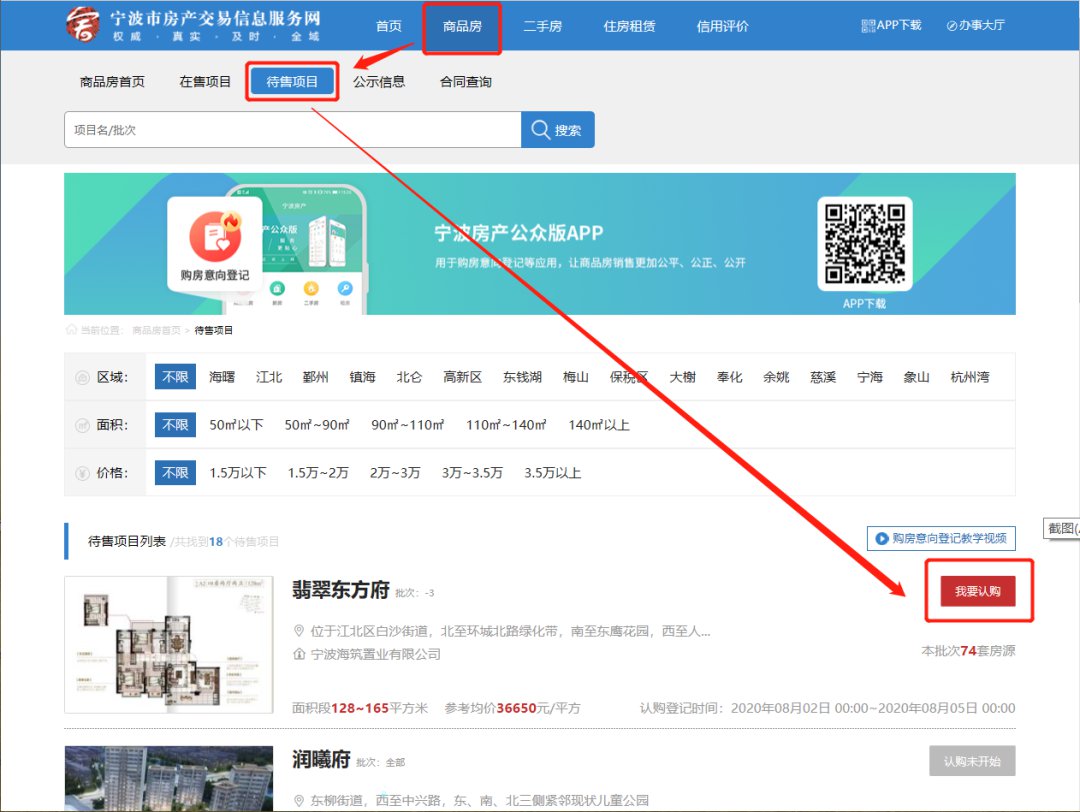Click the QR code in banner
The image size is (1080, 812).
point(865,243)
